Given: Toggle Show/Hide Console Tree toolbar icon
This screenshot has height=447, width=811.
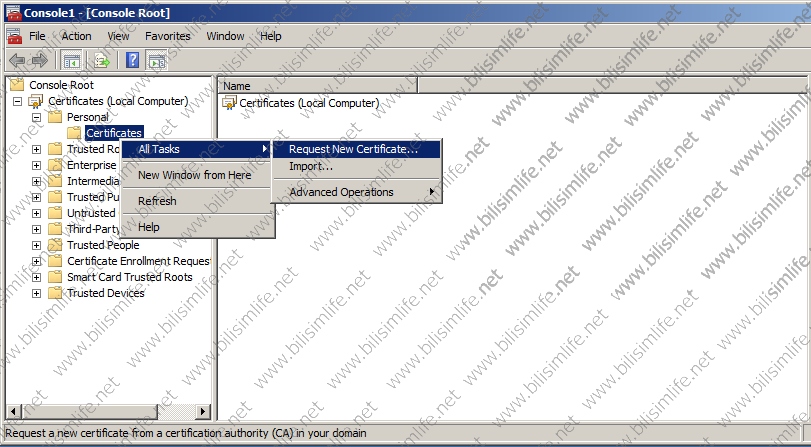Looking at the screenshot, I should 72,61.
